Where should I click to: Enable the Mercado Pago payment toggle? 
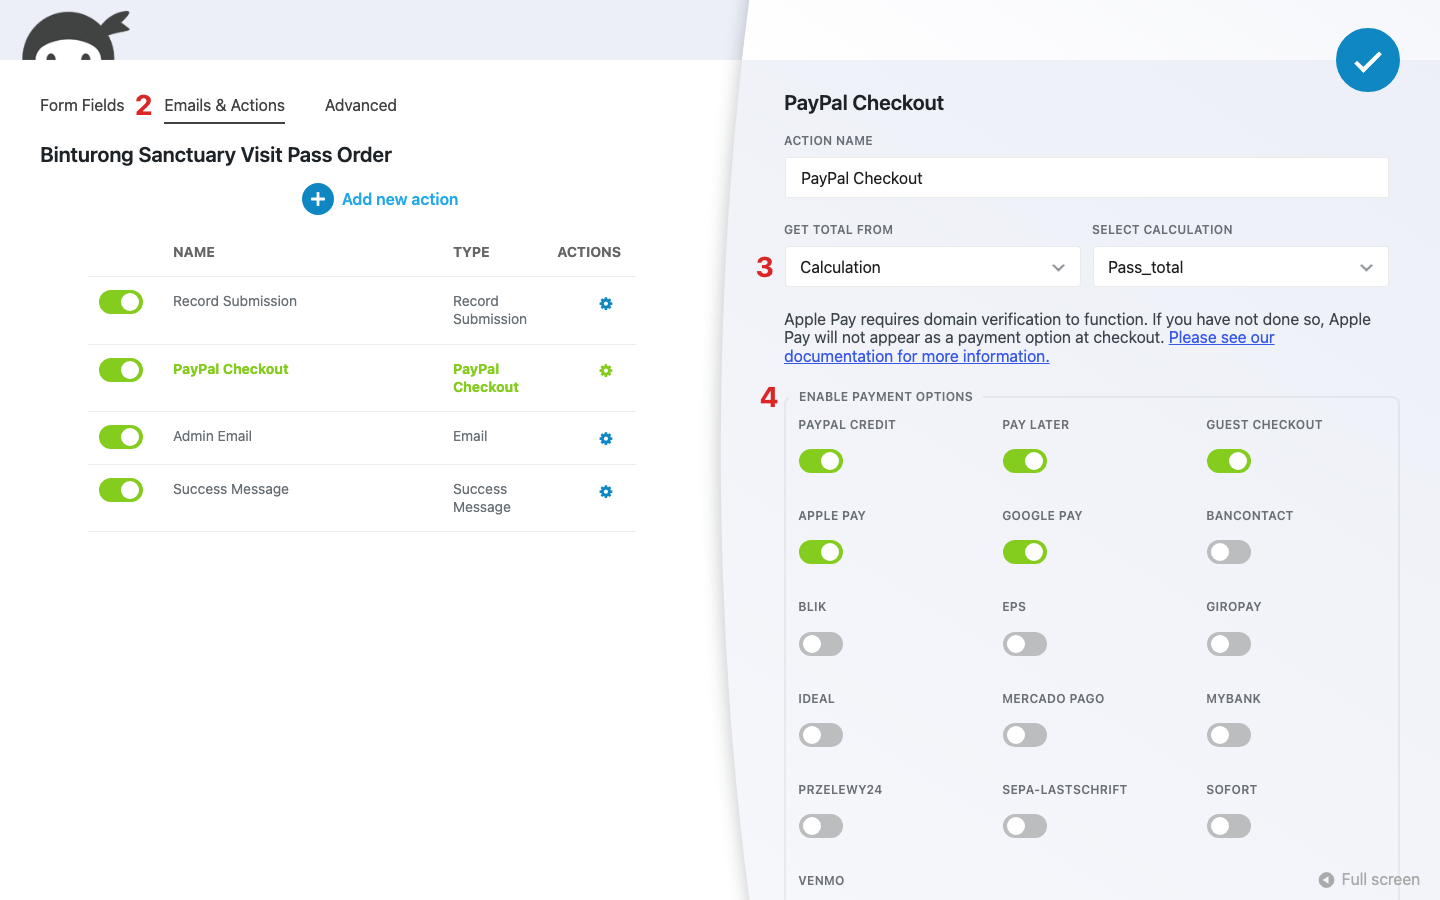pyautogui.click(x=1025, y=735)
